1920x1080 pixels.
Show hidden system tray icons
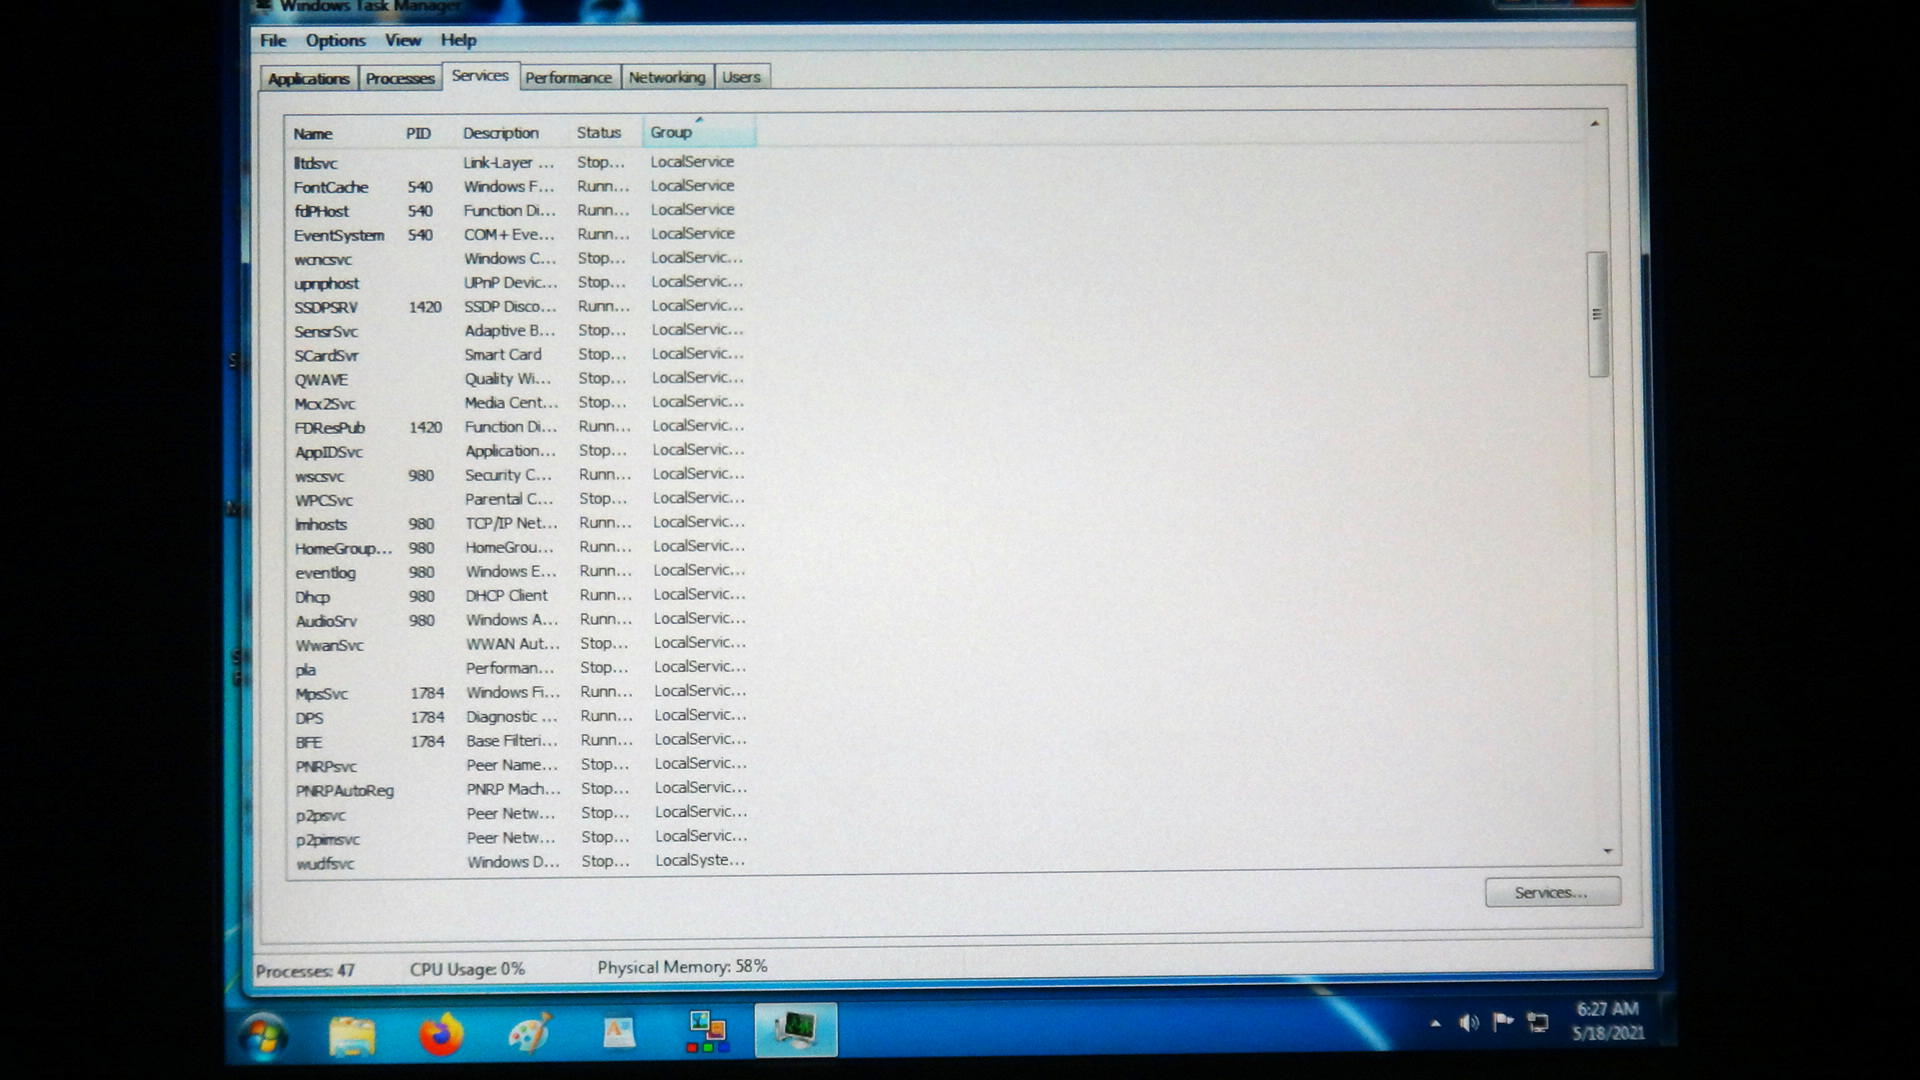1436,1023
